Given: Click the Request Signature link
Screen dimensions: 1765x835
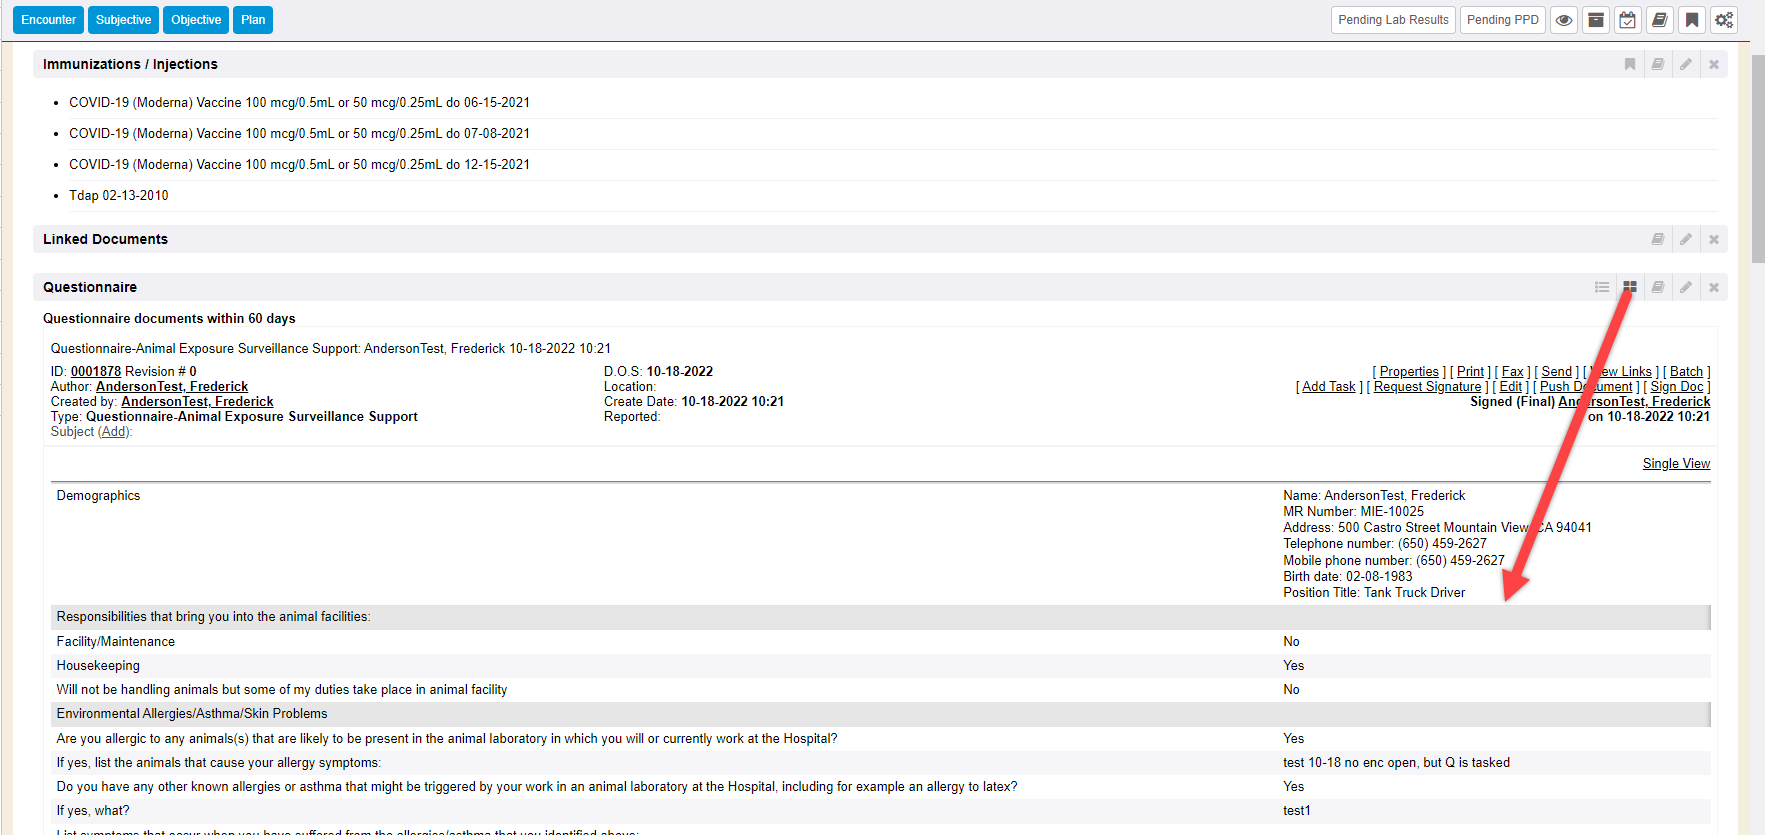Looking at the screenshot, I should [x=1427, y=387].
